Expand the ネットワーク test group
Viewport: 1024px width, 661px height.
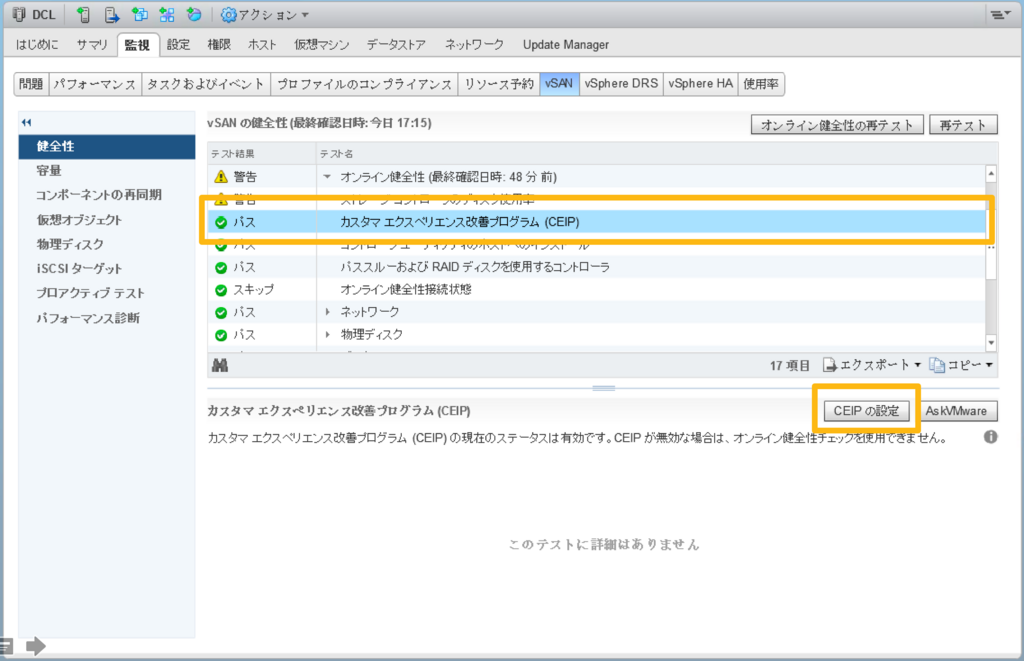pos(327,312)
